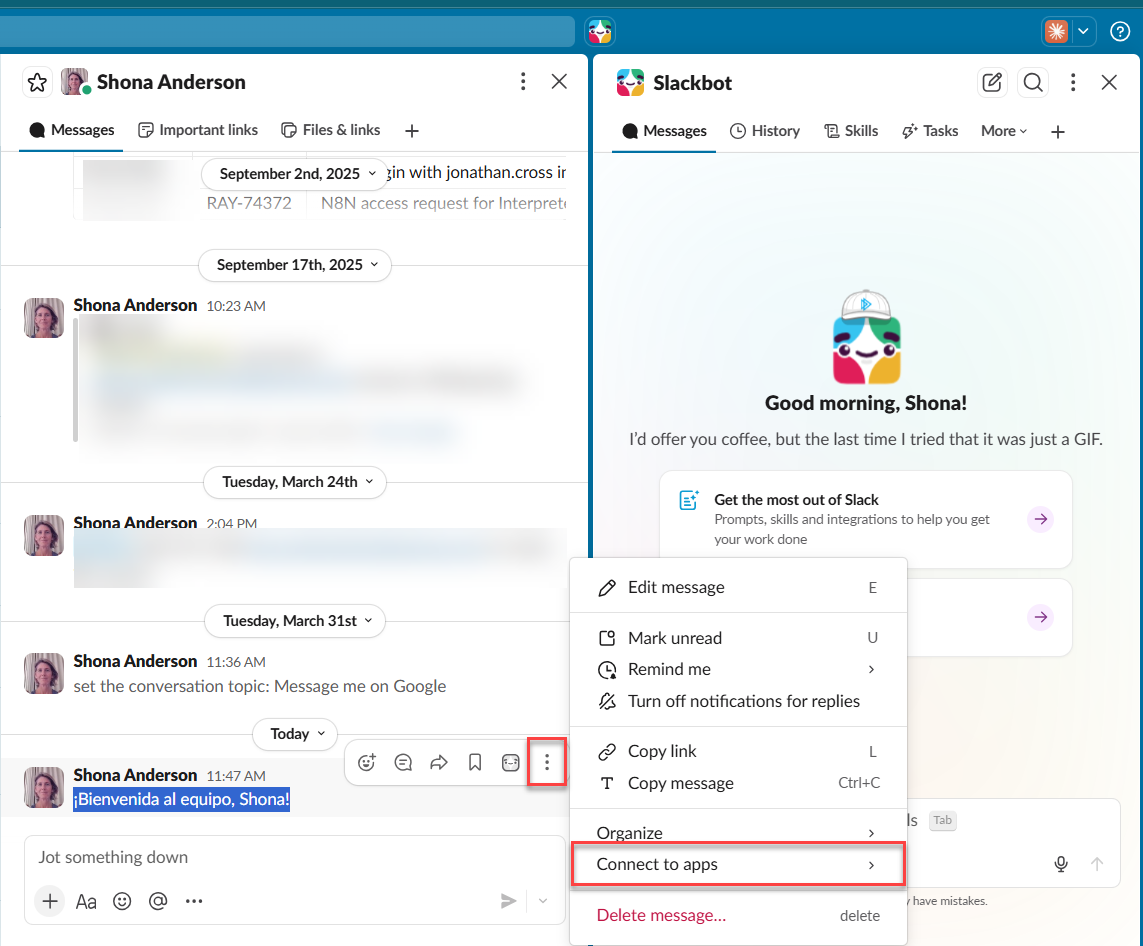Click the arrow on Get the most out of Slack card
1143x946 pixels.
click(x=1040, y=519)
